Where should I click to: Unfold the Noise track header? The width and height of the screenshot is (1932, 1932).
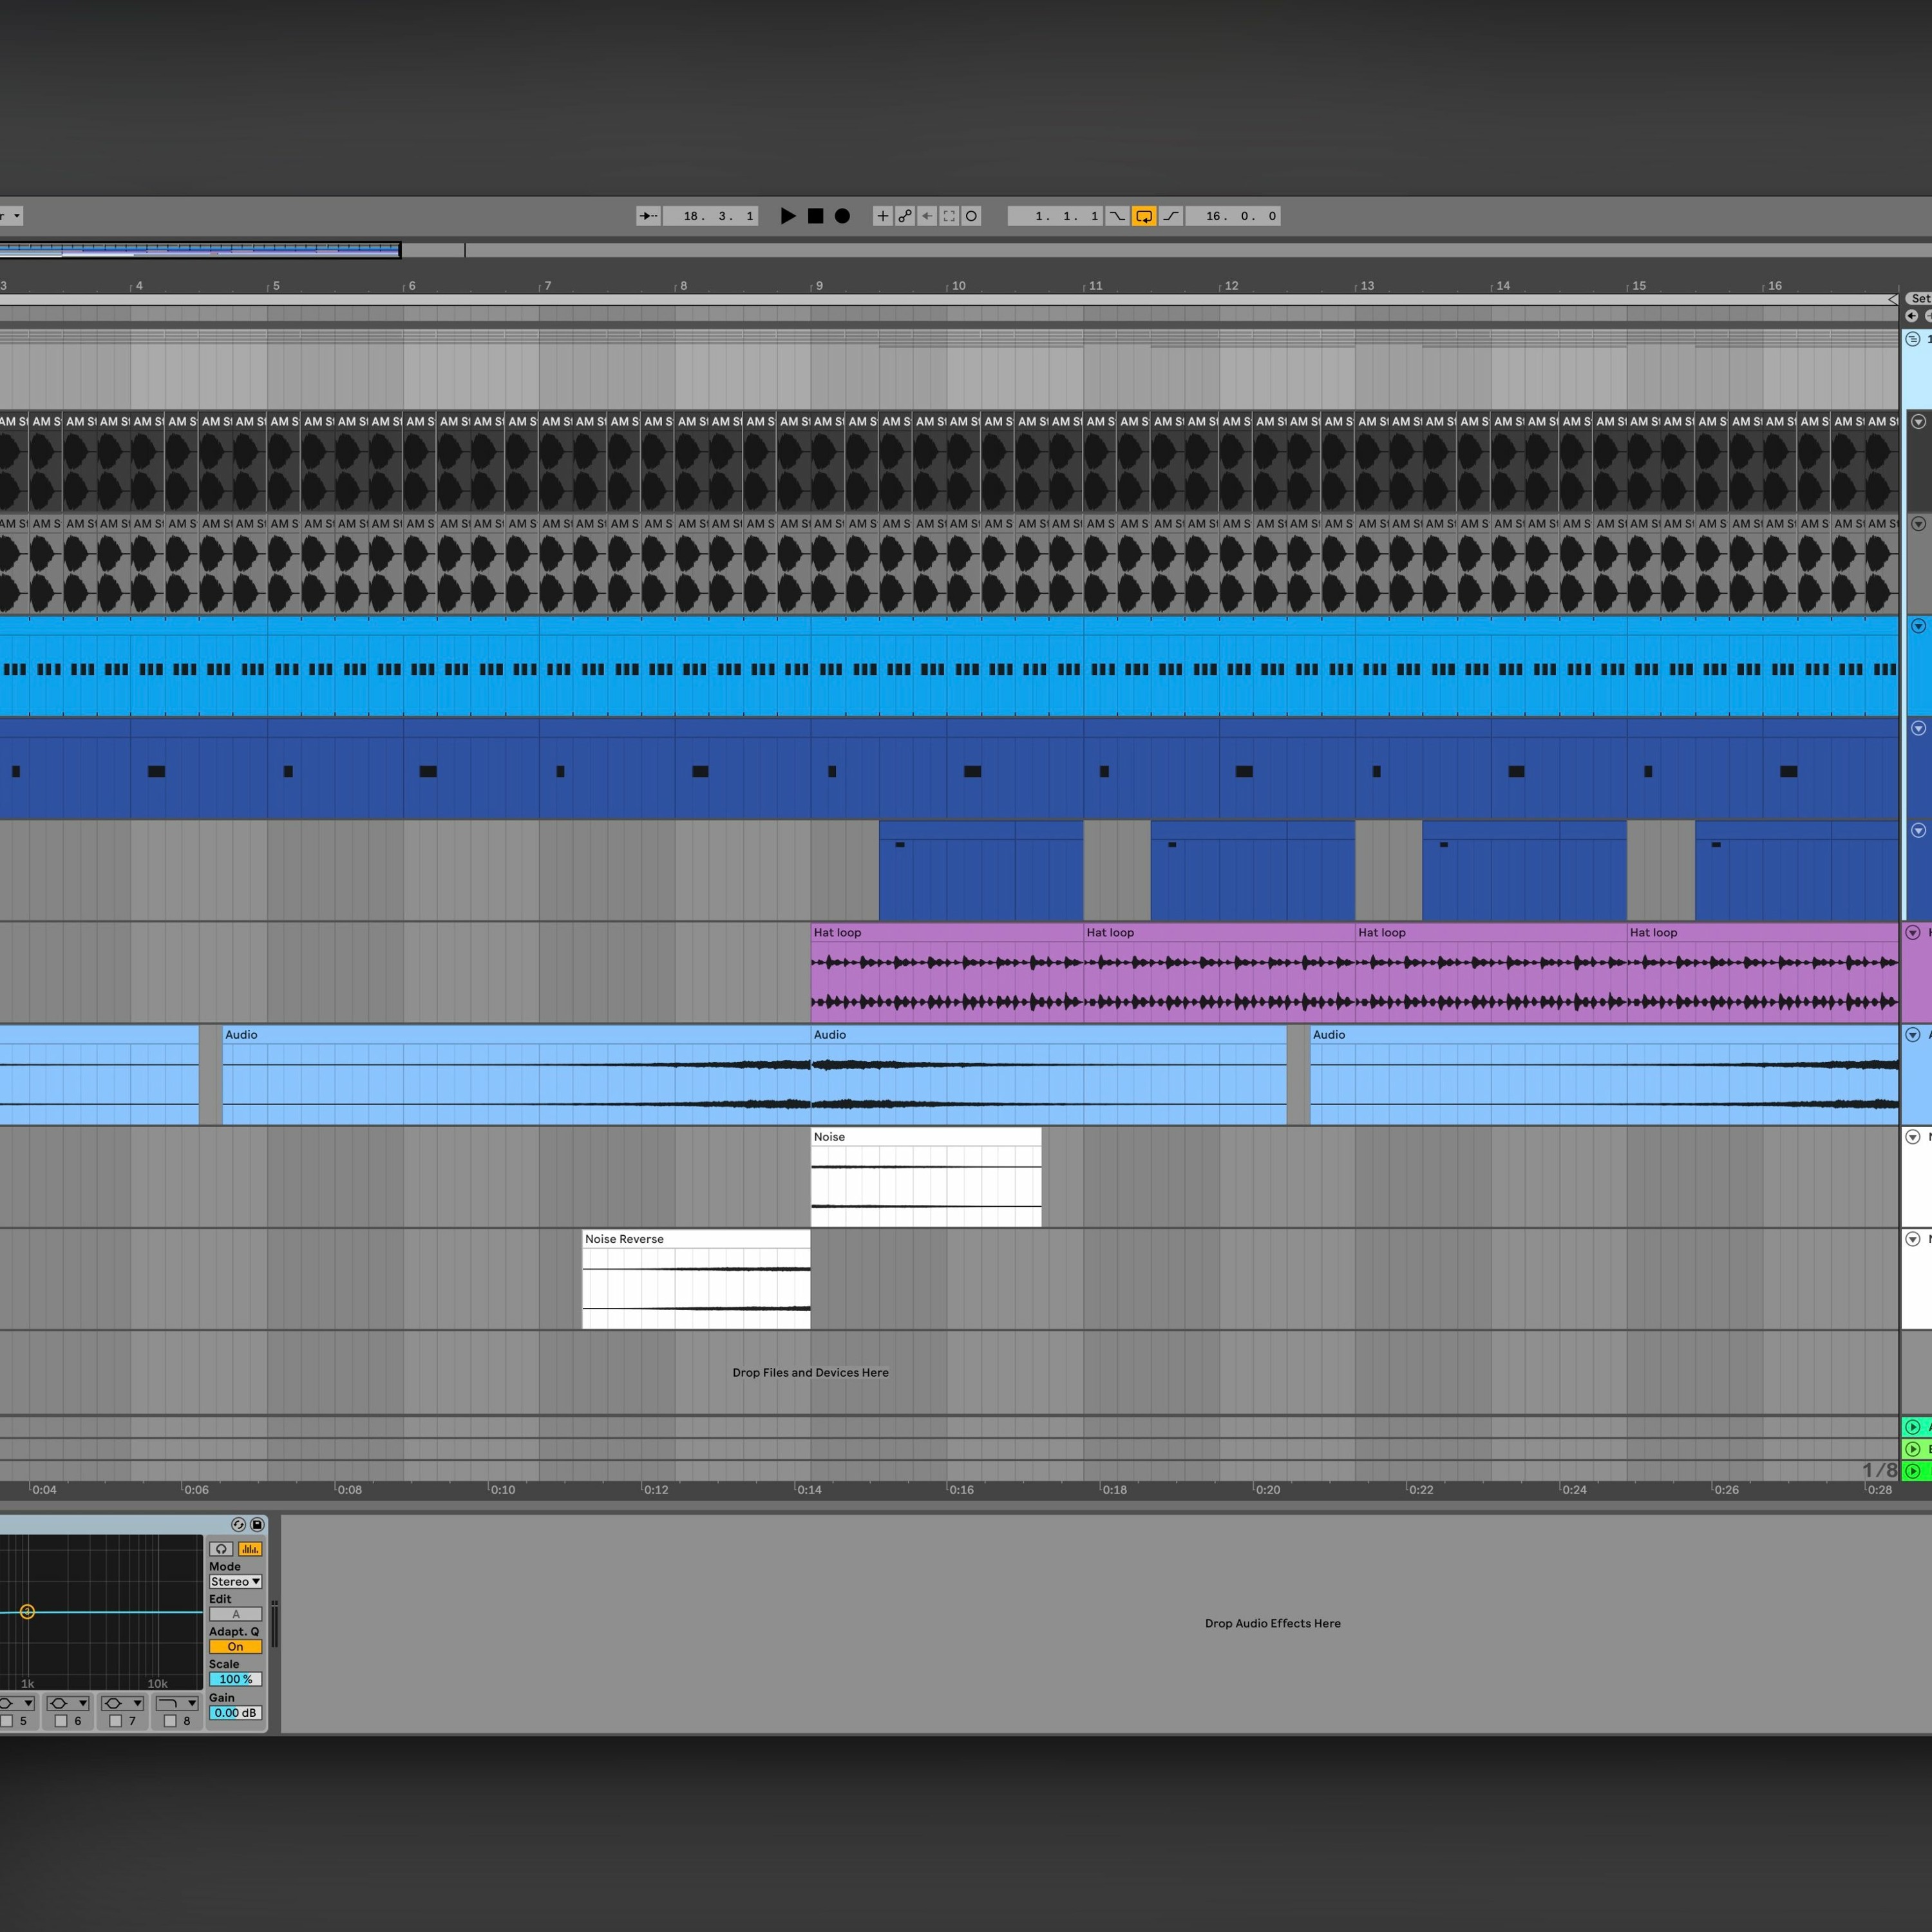1913,1137
